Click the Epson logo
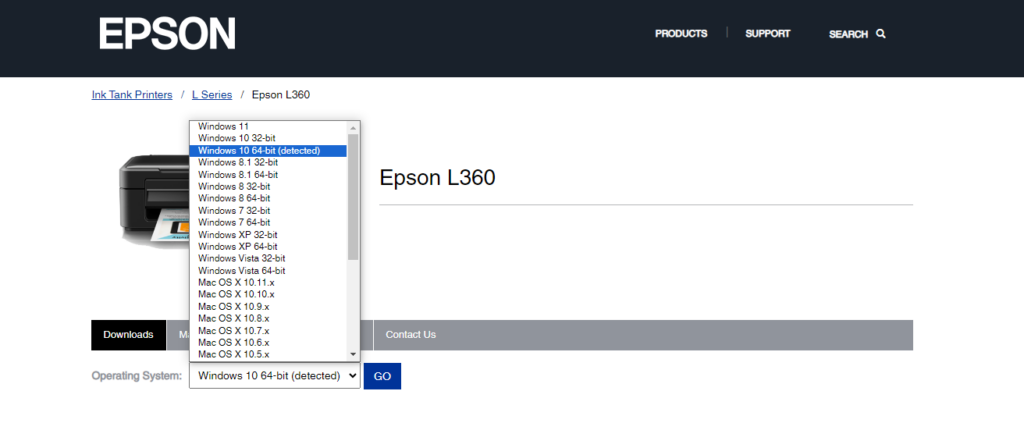This screenshot has height=423, width=1024. 167,33
